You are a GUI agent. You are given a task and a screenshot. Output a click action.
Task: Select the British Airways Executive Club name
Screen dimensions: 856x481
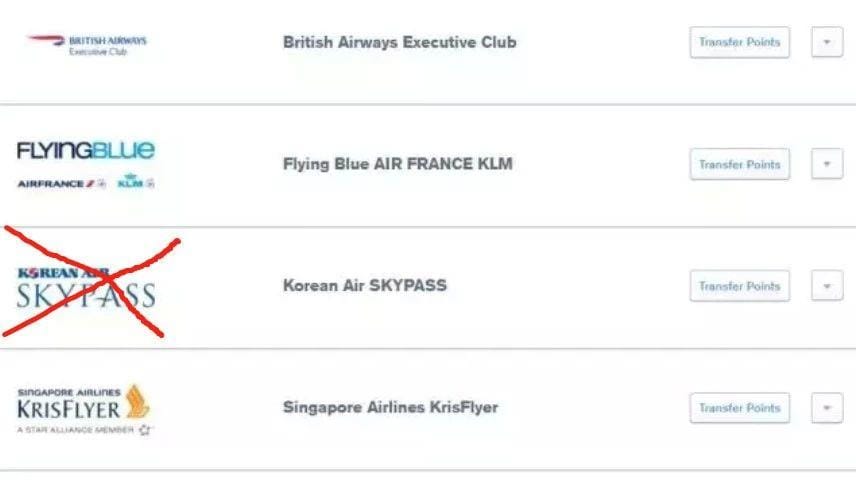coord(399,43)
